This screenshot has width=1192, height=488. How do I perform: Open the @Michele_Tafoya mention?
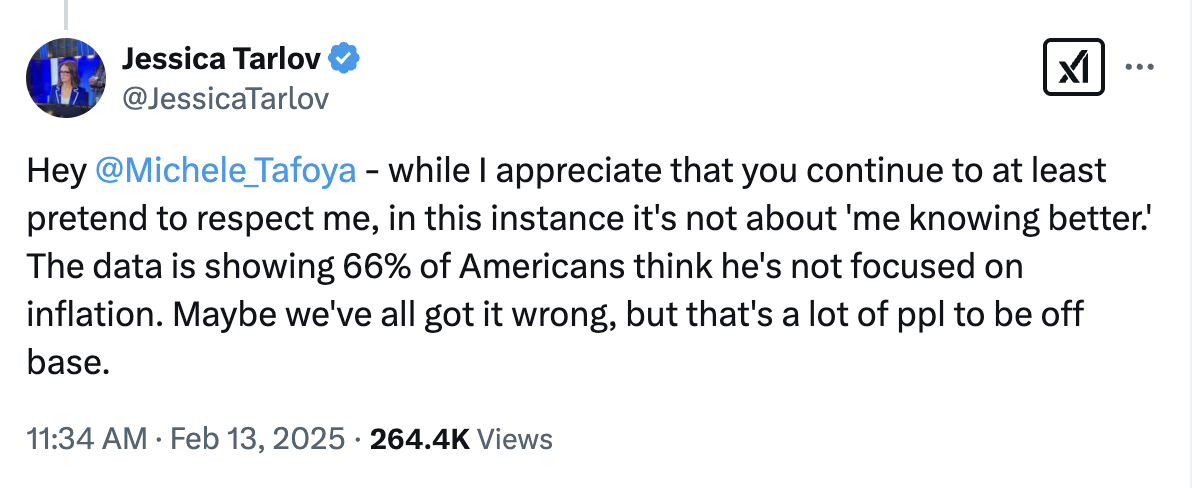[x=225, y=171]
